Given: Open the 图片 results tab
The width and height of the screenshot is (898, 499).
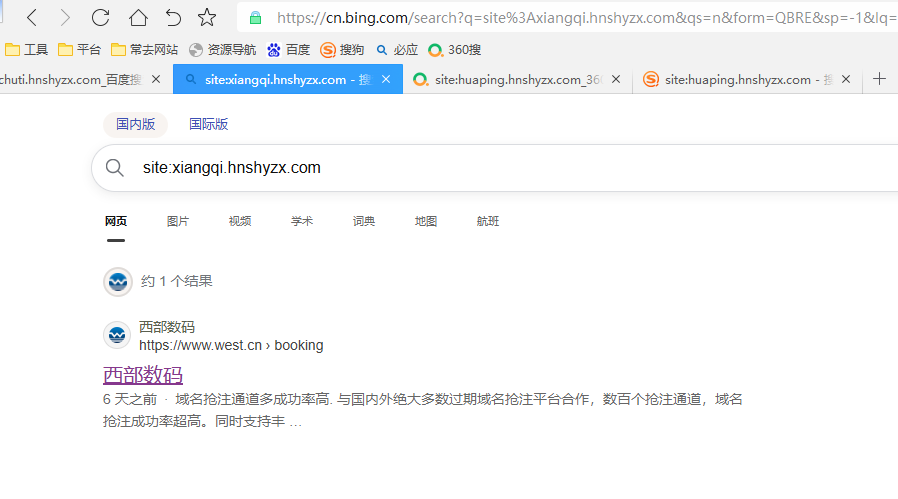Looking at the screenshot, I should (178, 221).
